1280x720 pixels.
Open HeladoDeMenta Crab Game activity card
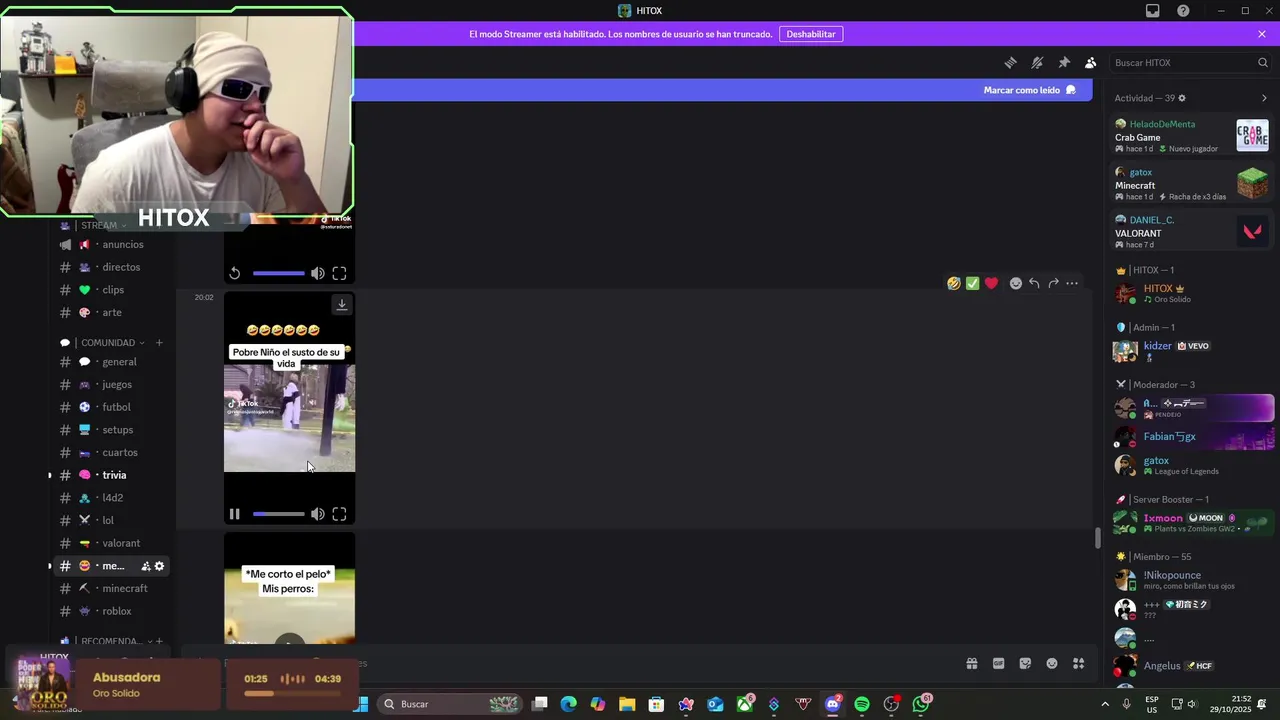(1191, 136)
